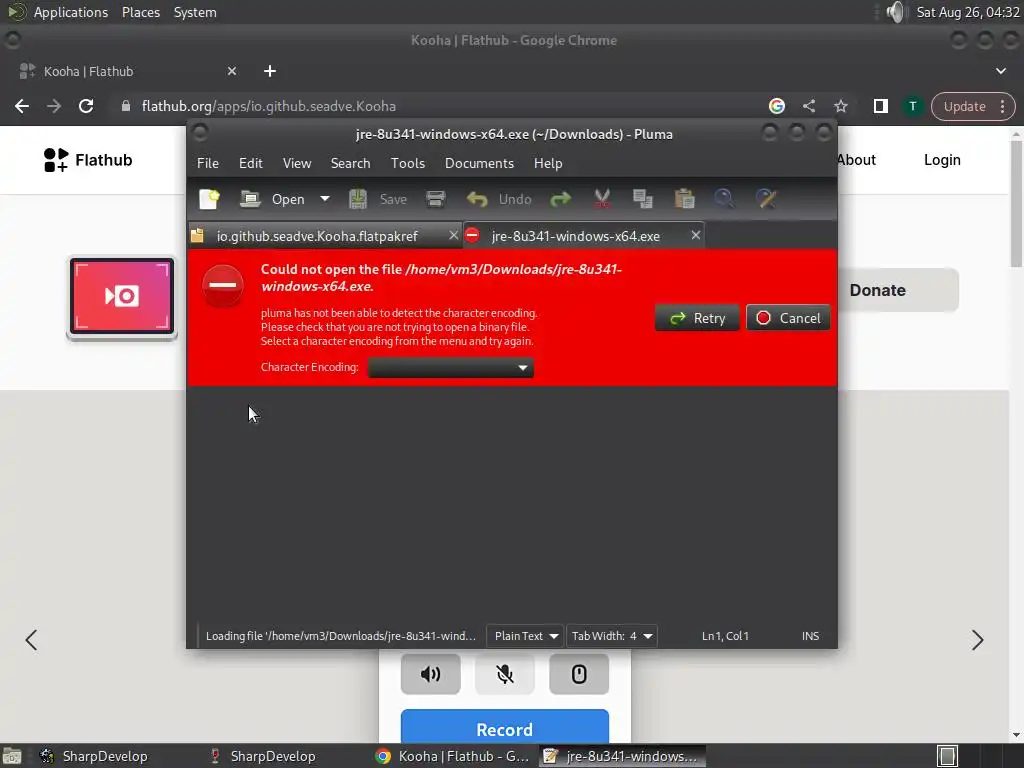Expand the Open recent files arrow
This screenshot has width=1024, height=768.
[x=325, y=199]
